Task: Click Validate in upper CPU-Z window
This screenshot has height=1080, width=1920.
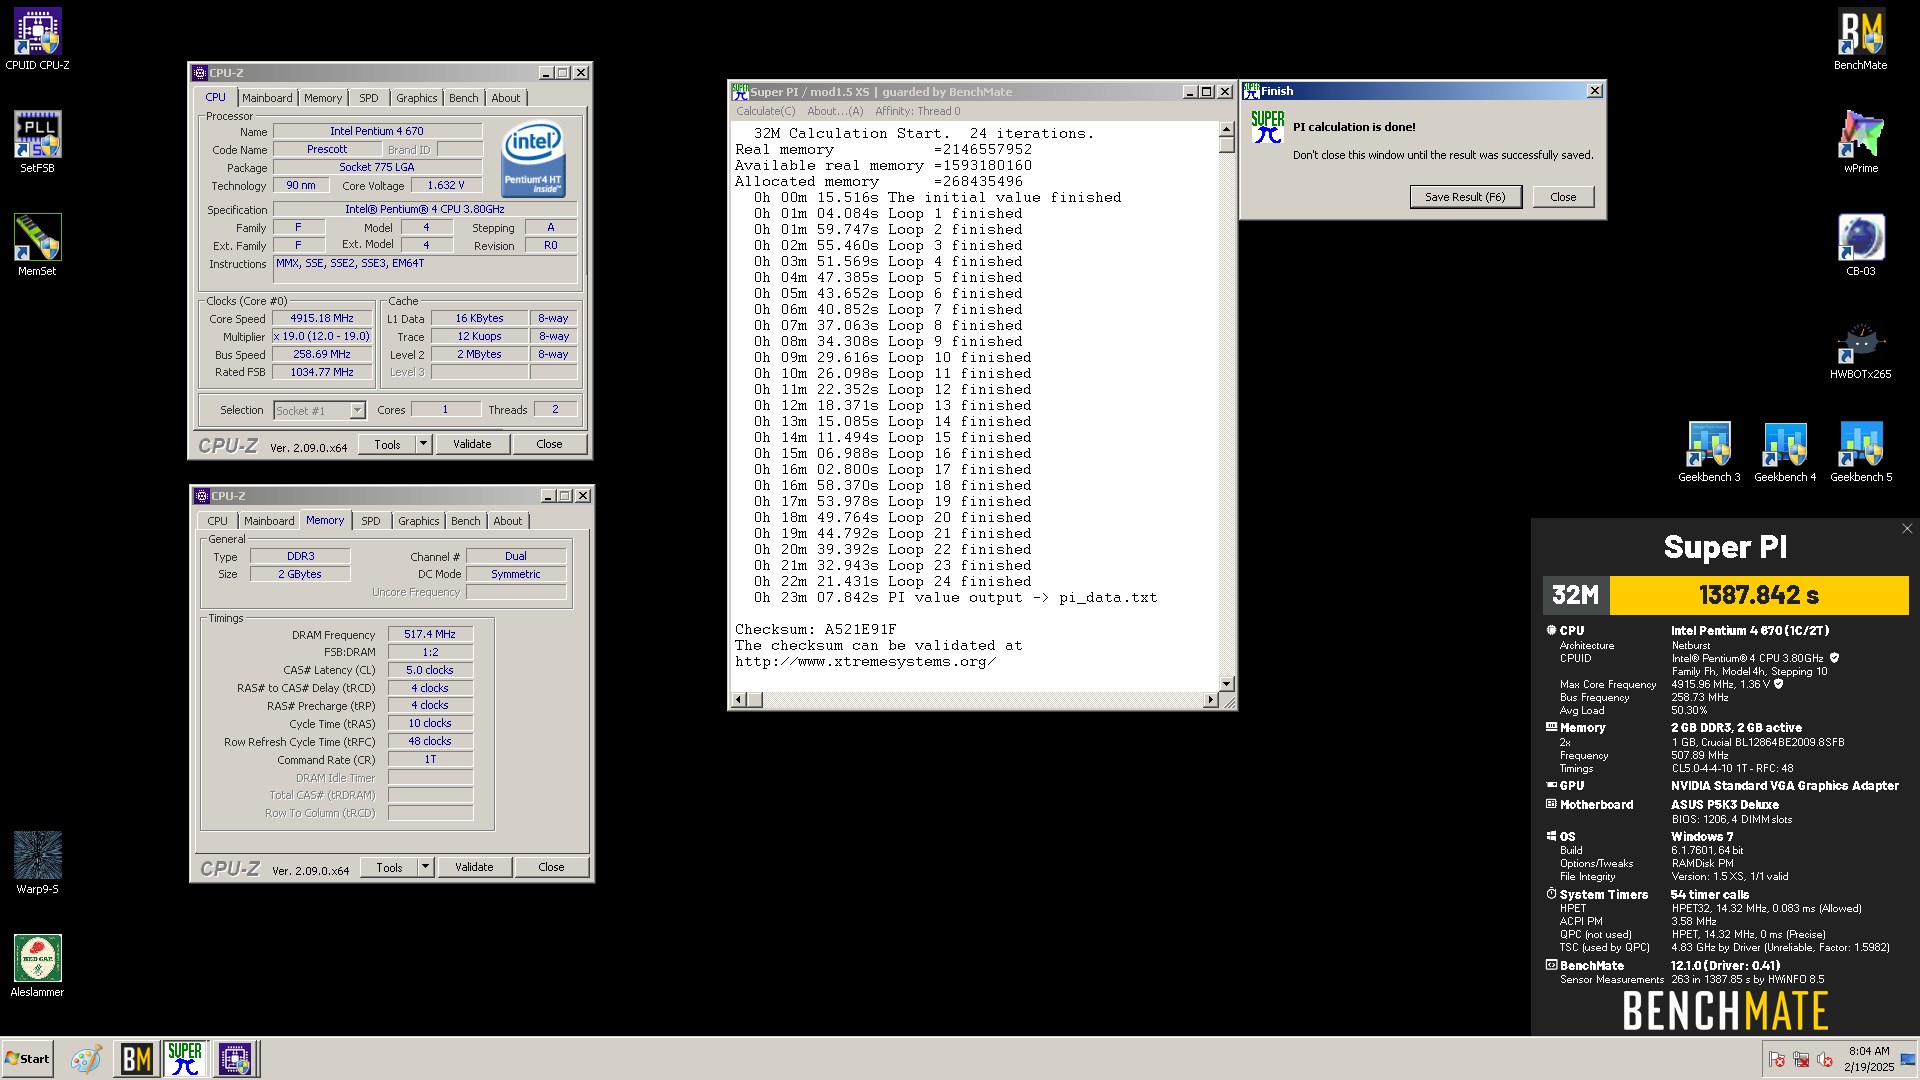Action: tap(472, 444)
